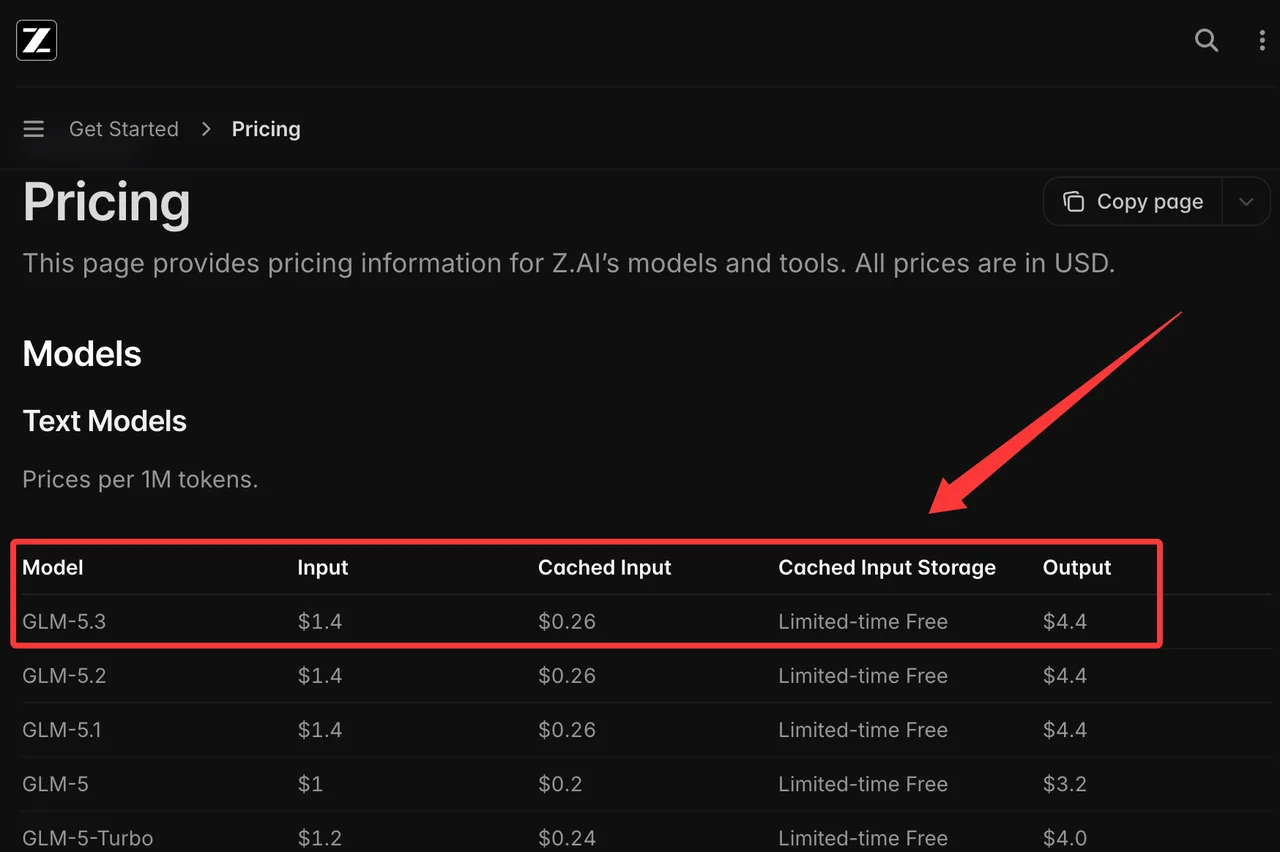Click GLM-5.2 input price $1.4

pos(320,676)
